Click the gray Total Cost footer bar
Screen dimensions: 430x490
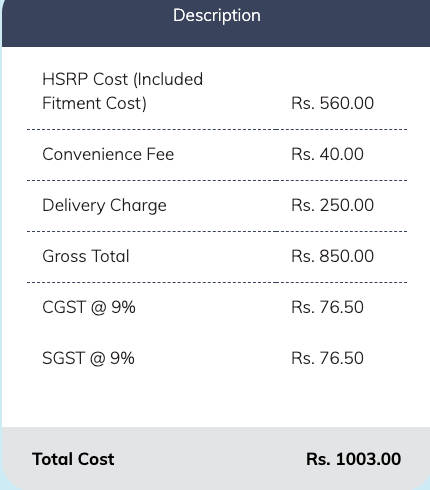(216, 458)
